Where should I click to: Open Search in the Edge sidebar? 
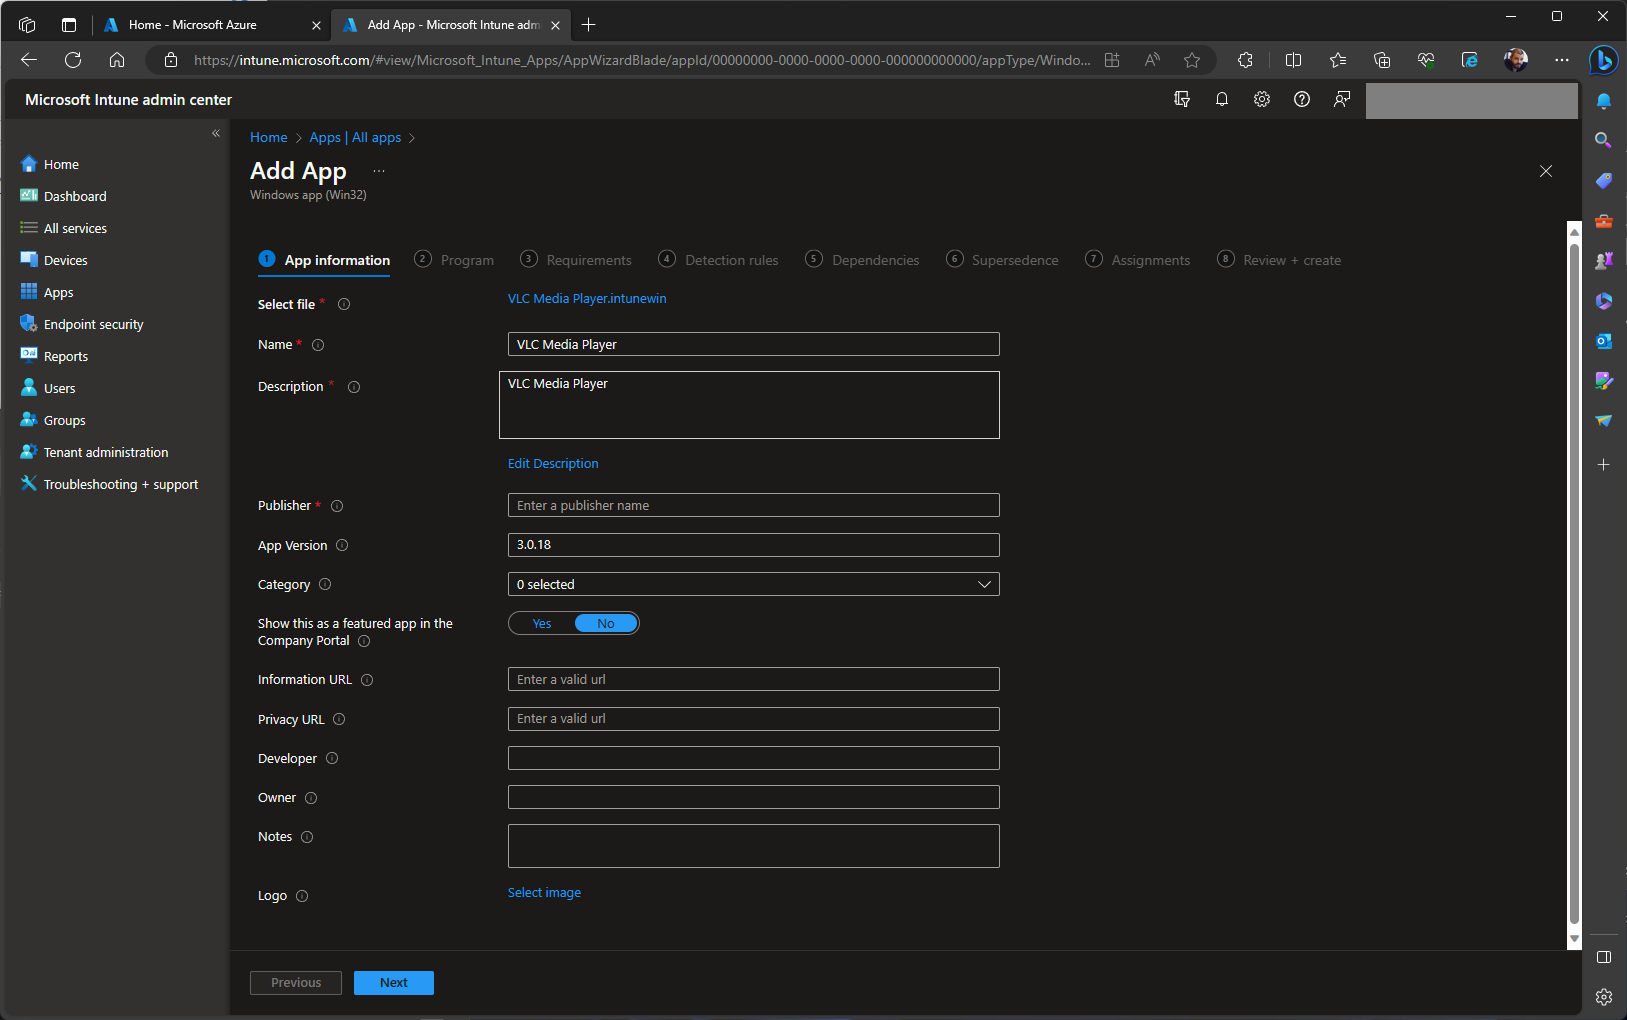1603,140
